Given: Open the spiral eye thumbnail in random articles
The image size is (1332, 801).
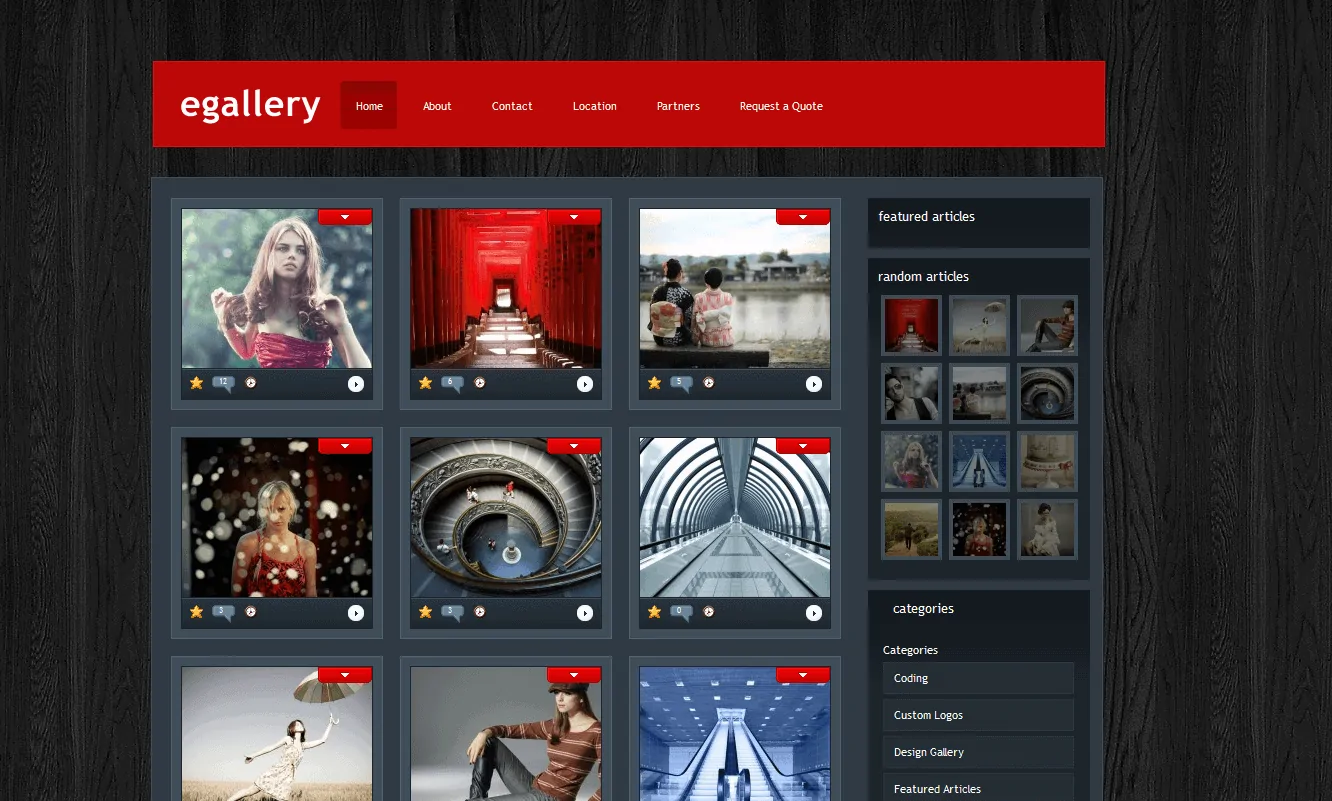Looking at the screenshot, I should tap(1047, 393).
